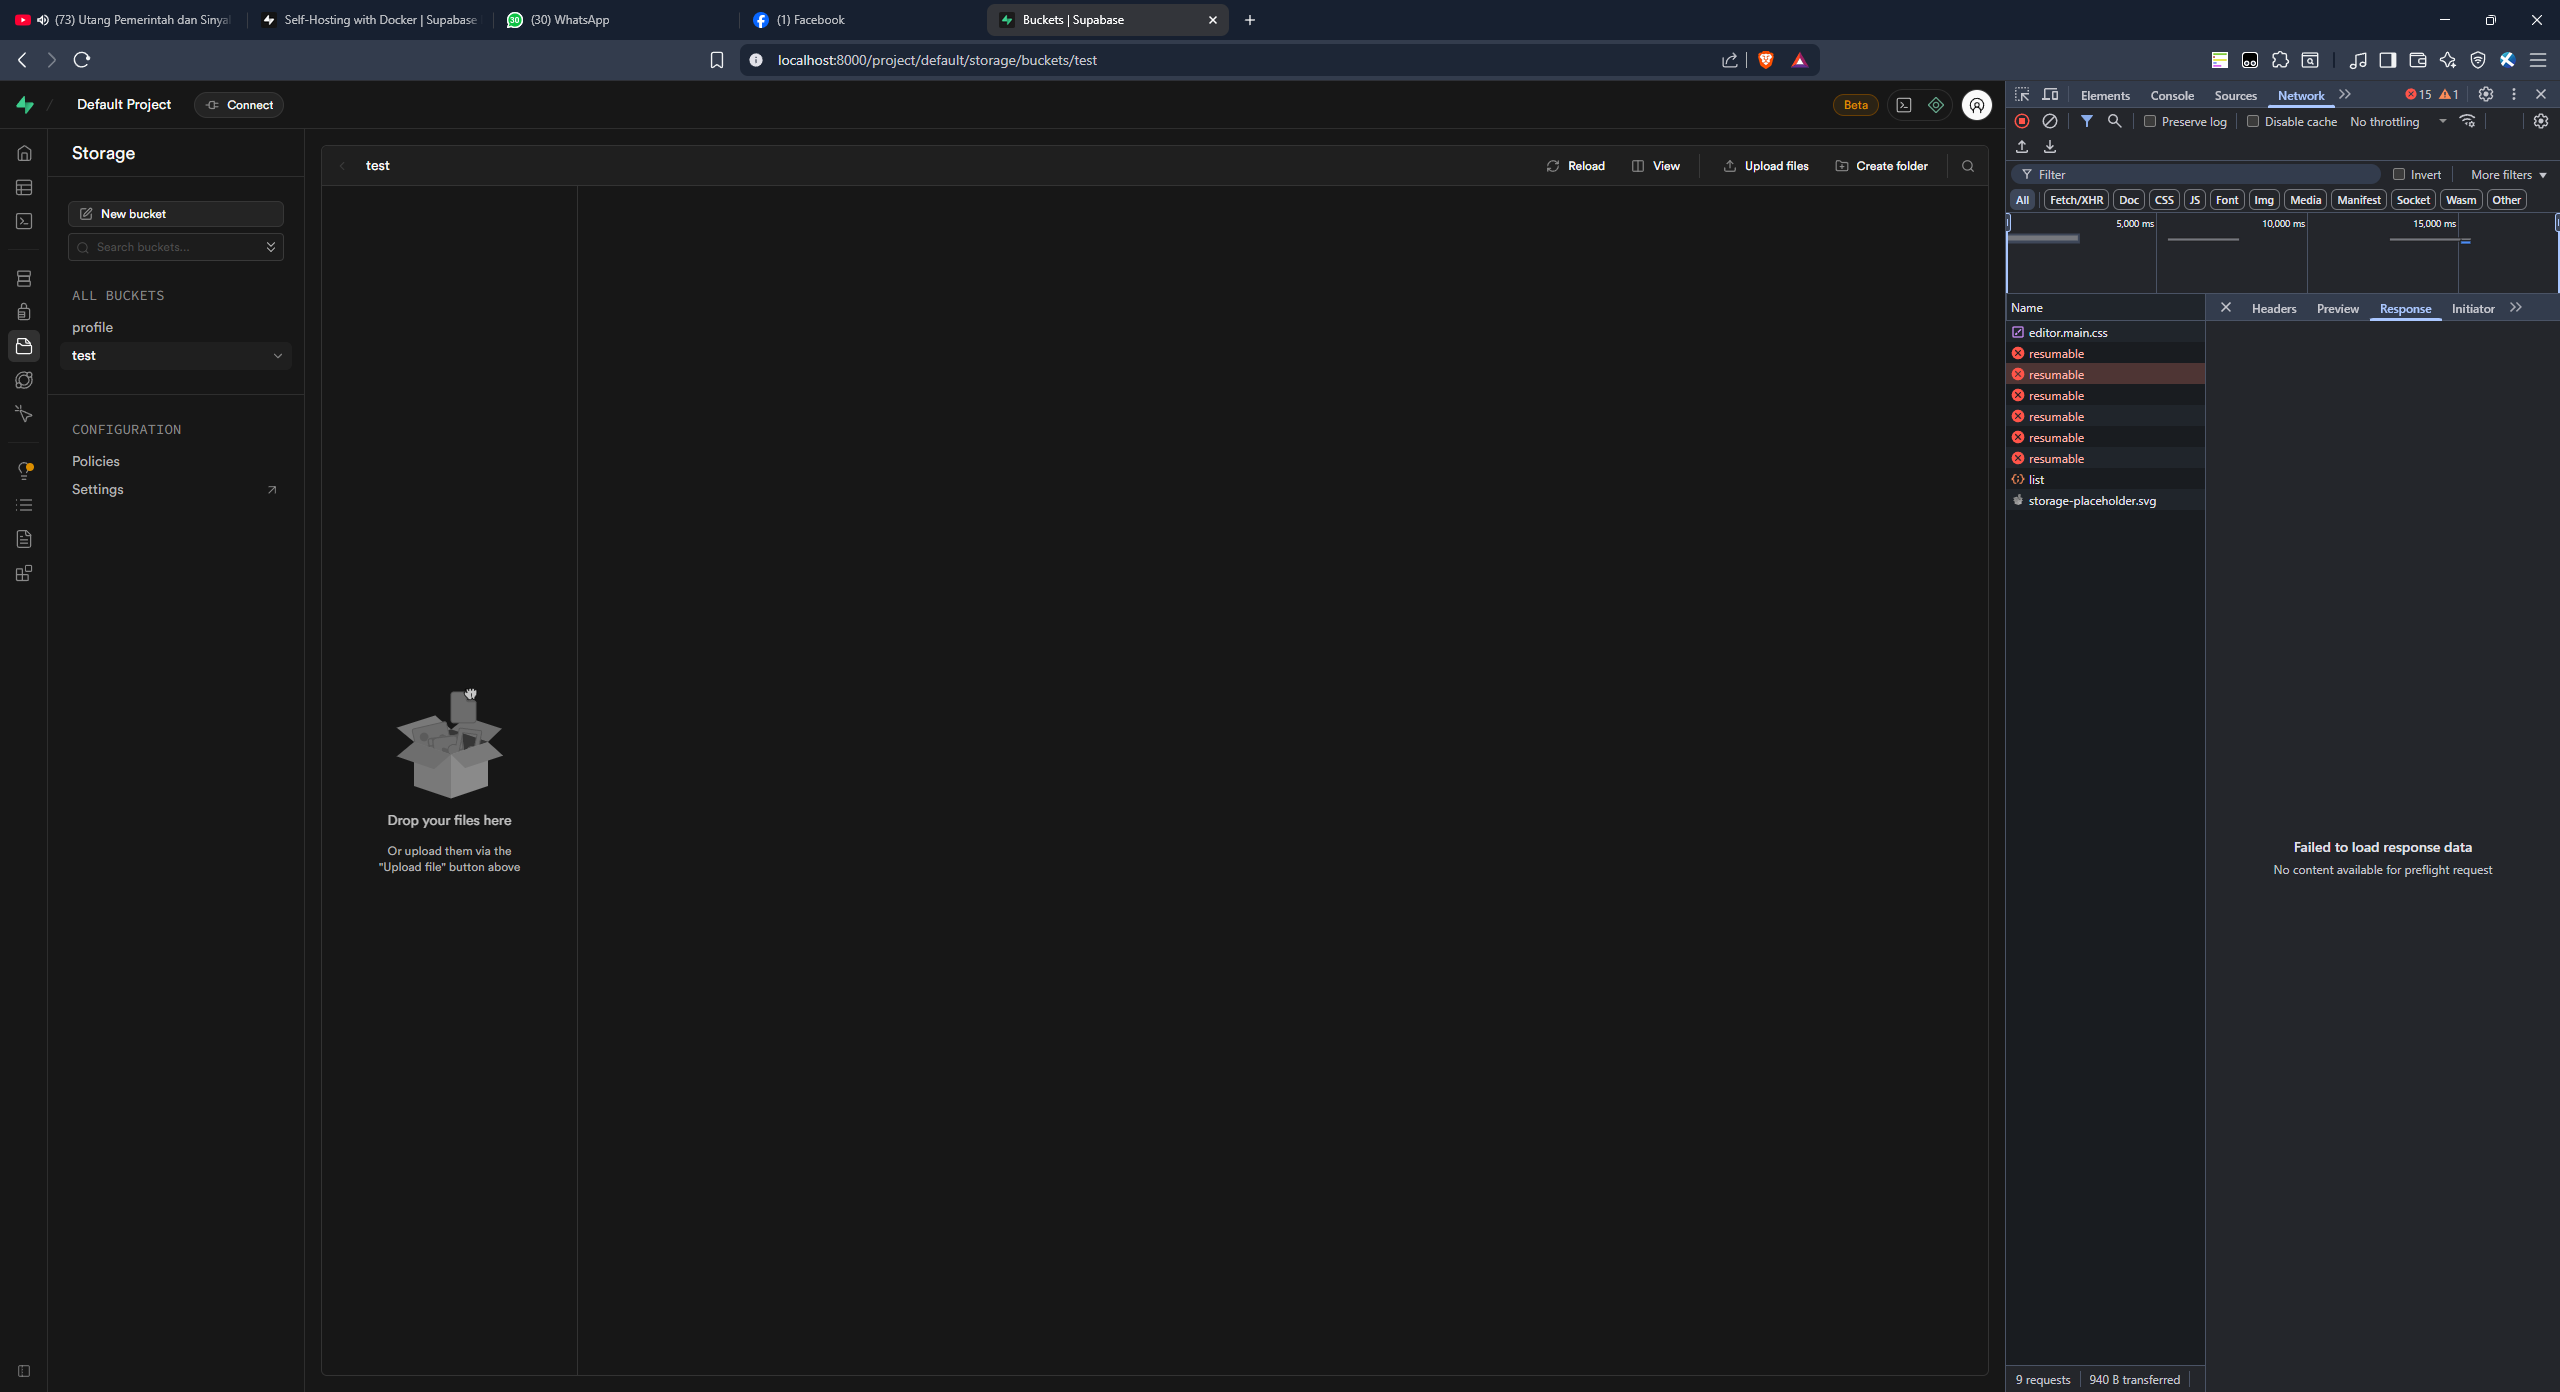This screenshot has width=2560, height=1392.
Task: Click the network timeline overview graph
Action: [2280, 260]
